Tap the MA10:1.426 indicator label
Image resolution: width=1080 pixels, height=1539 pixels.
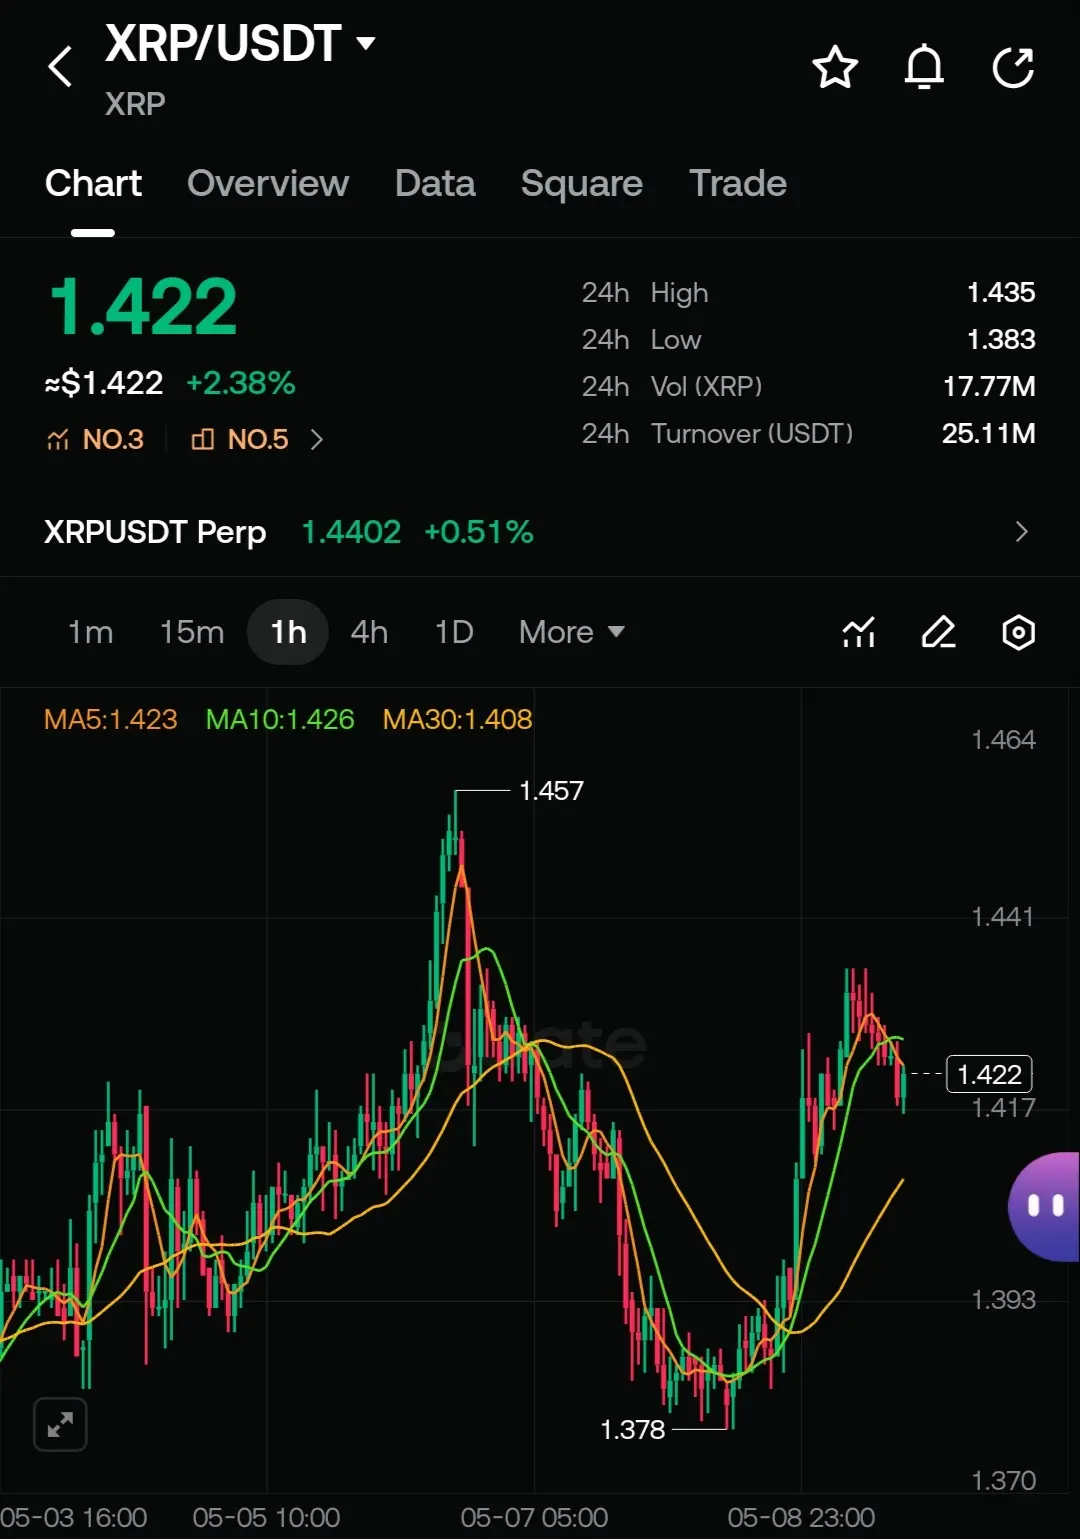(x=280, y=719)
